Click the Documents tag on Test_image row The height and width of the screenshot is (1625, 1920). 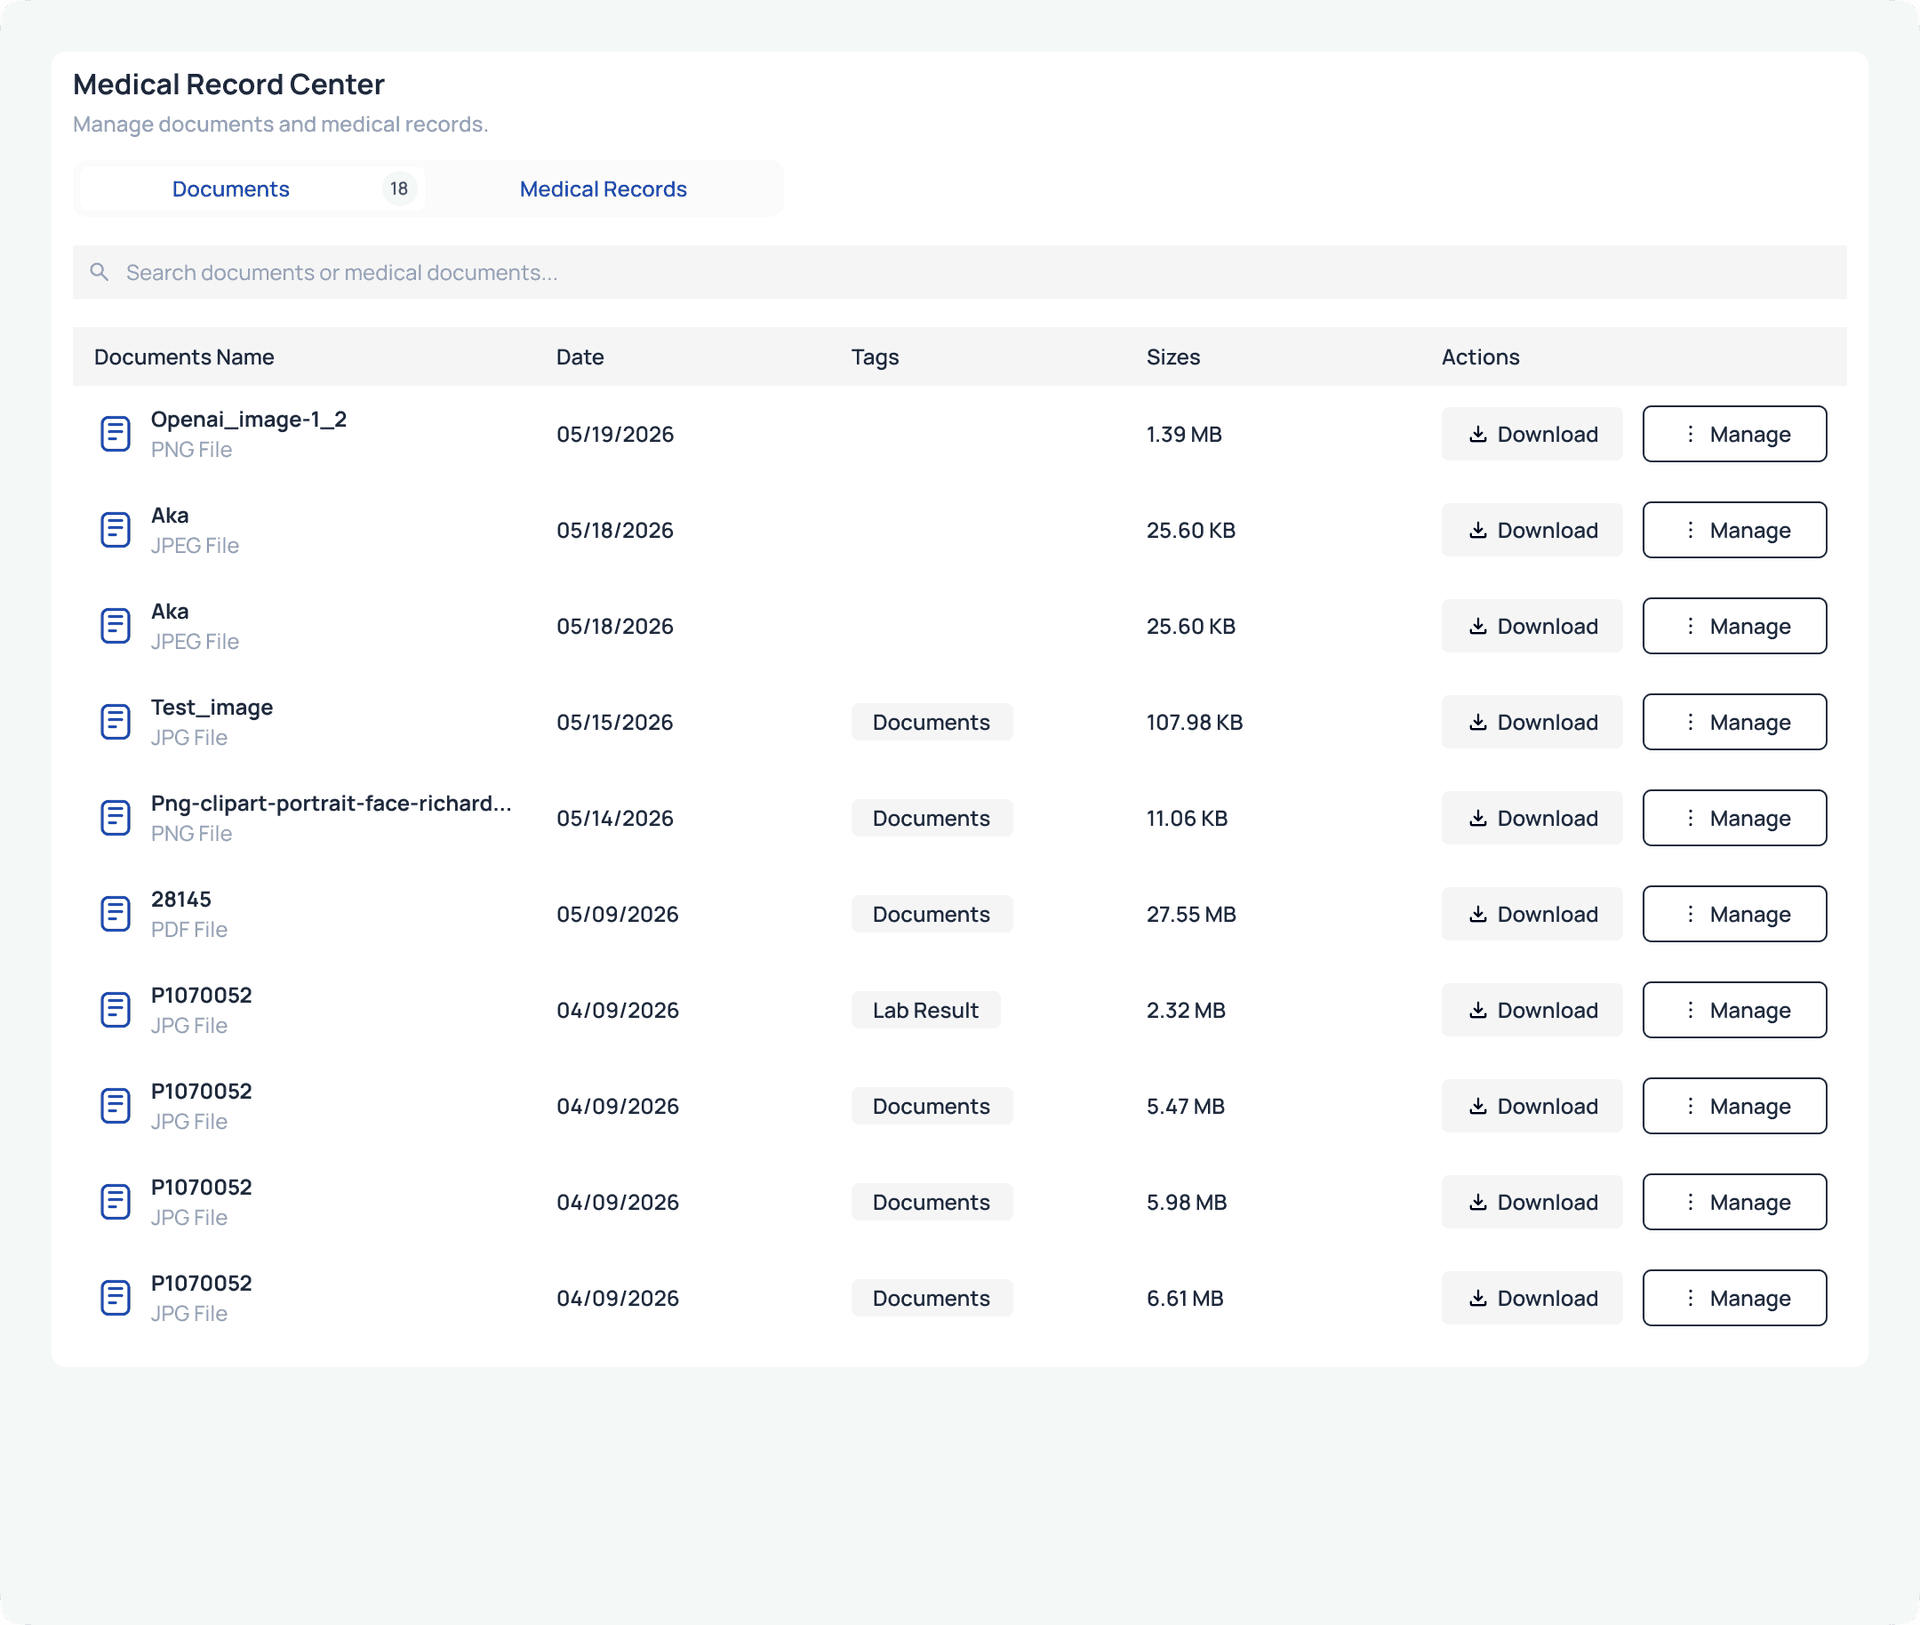(x=932, y=722)
